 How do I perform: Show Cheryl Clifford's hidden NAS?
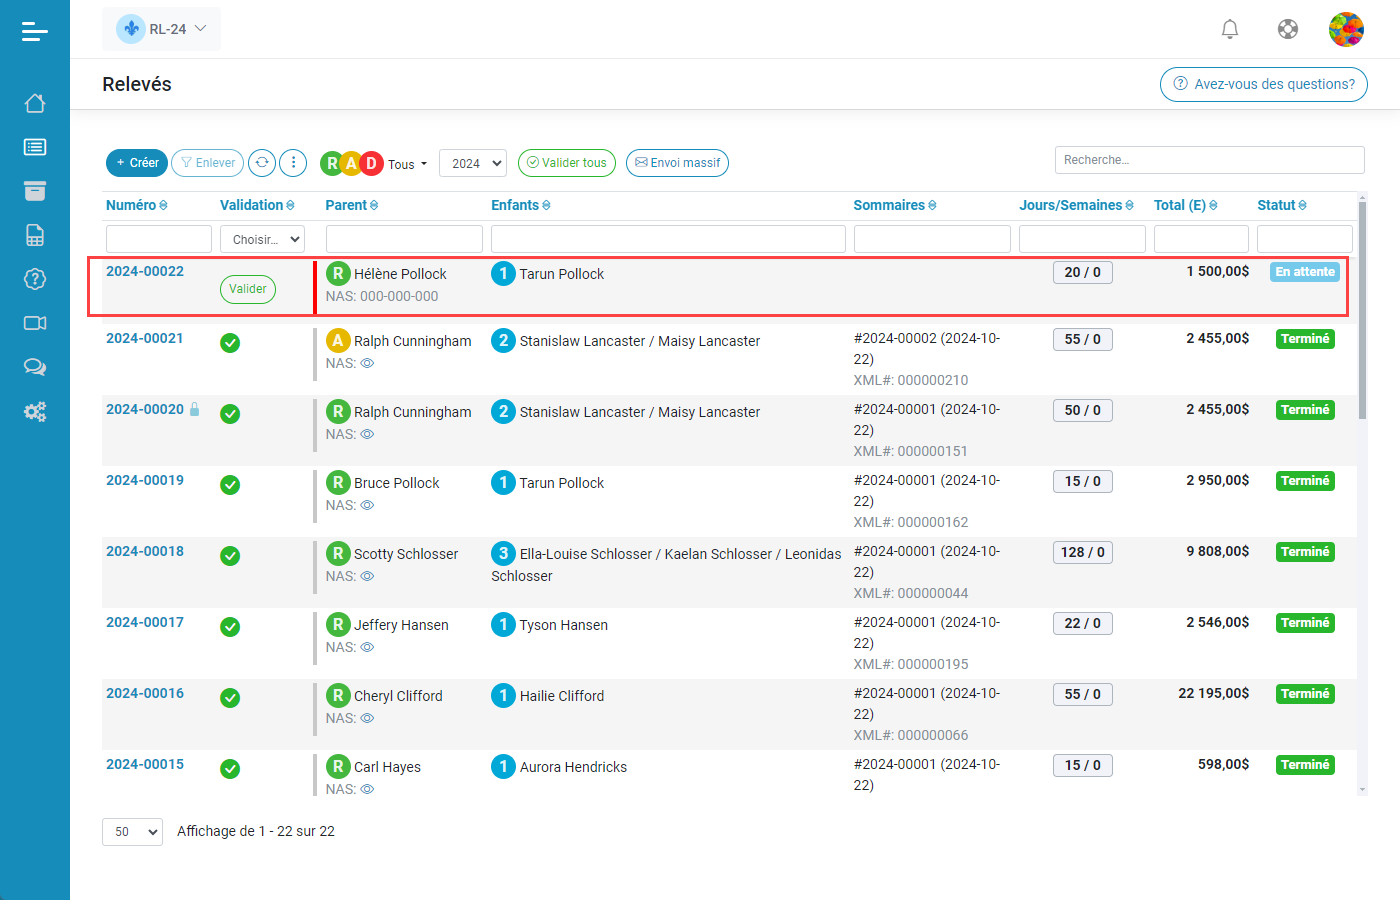tap(367, 718)
